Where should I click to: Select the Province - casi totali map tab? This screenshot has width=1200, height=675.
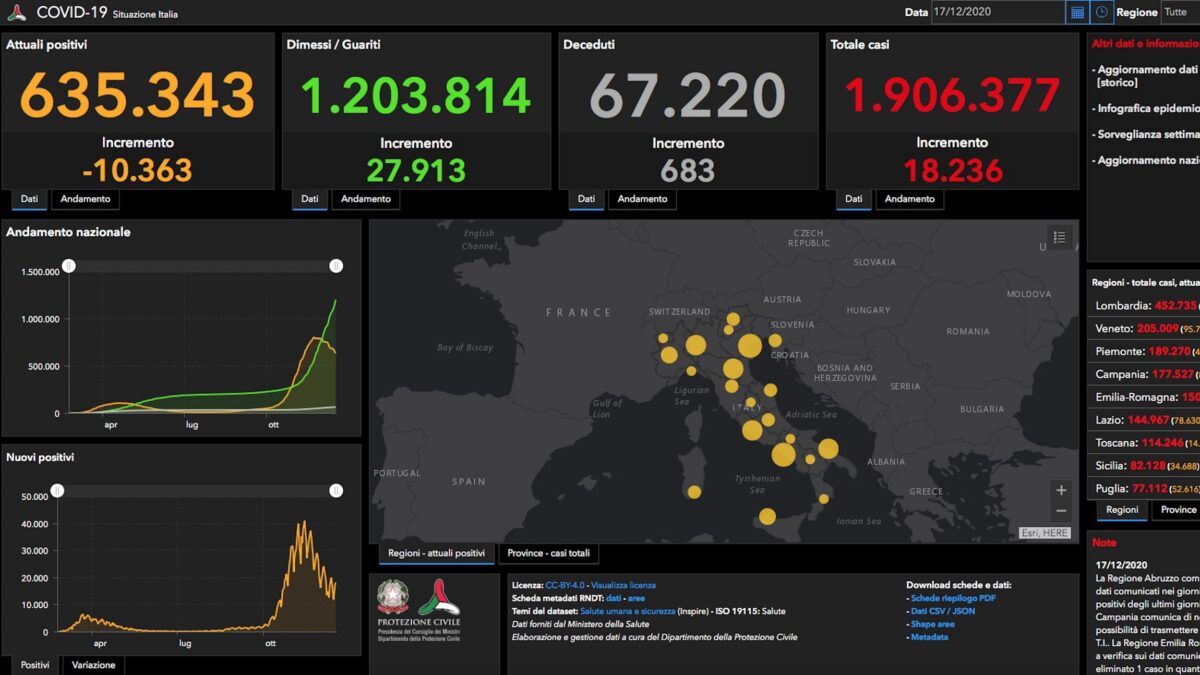pos(548,553)
